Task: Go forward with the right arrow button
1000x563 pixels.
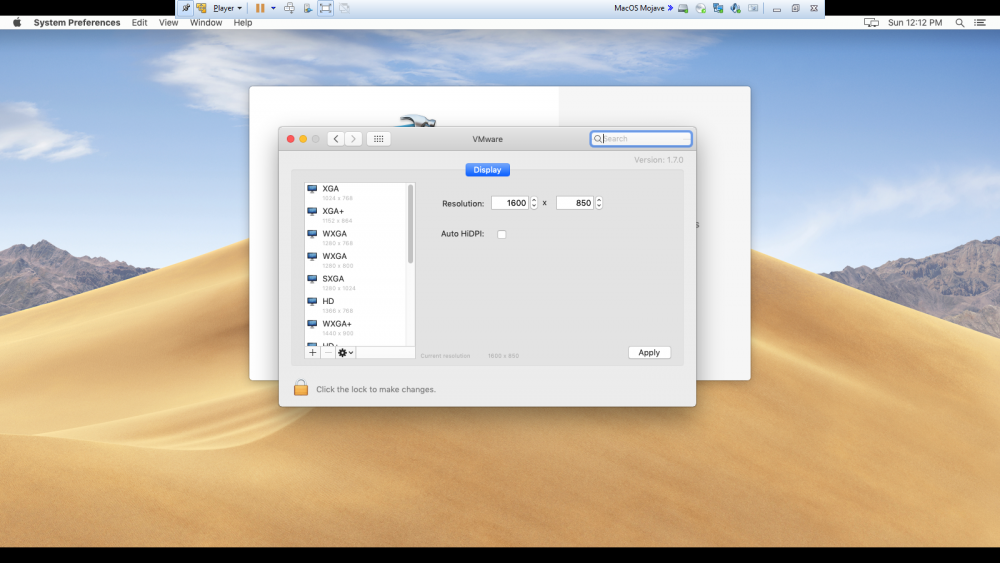Action: coord(353,138)
